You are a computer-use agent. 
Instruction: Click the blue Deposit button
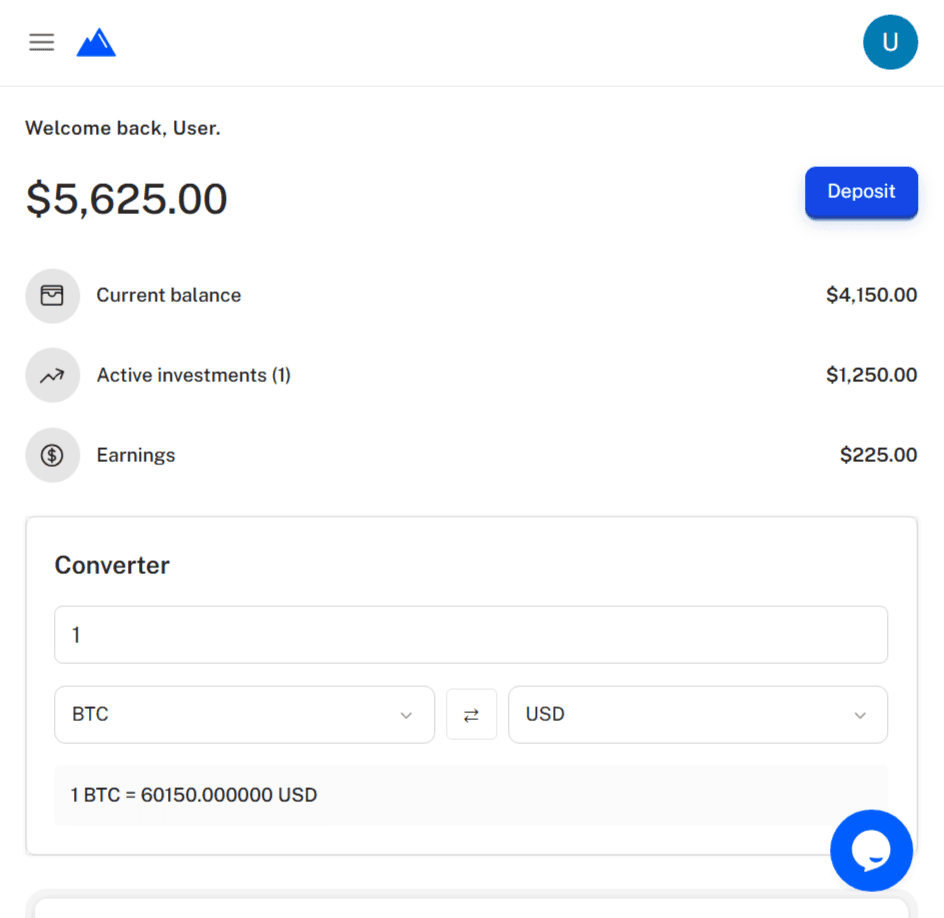(x=861, y=192)
